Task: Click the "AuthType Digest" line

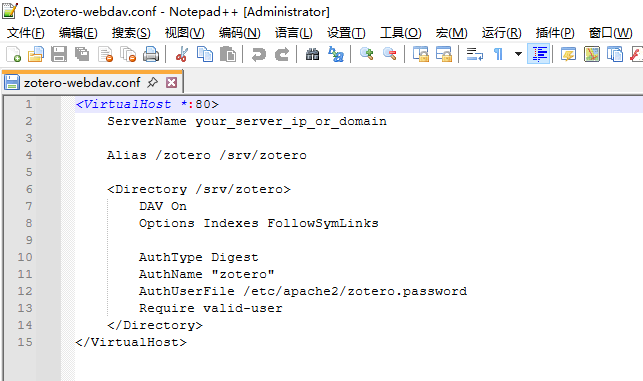Action: click(x=198, y=257)
